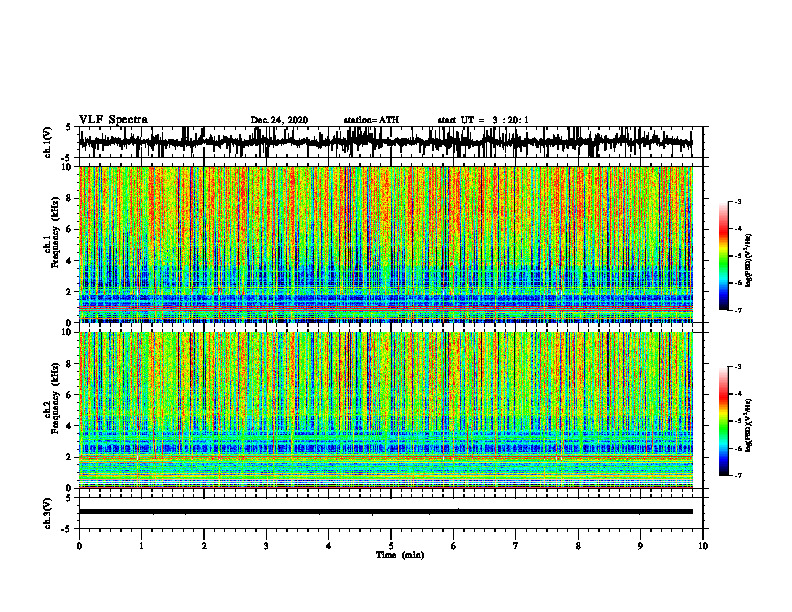Click the "Time (min)" axis label
Image resolution: width=792 pixels, height=612 pixels.
tap(400, 555)
